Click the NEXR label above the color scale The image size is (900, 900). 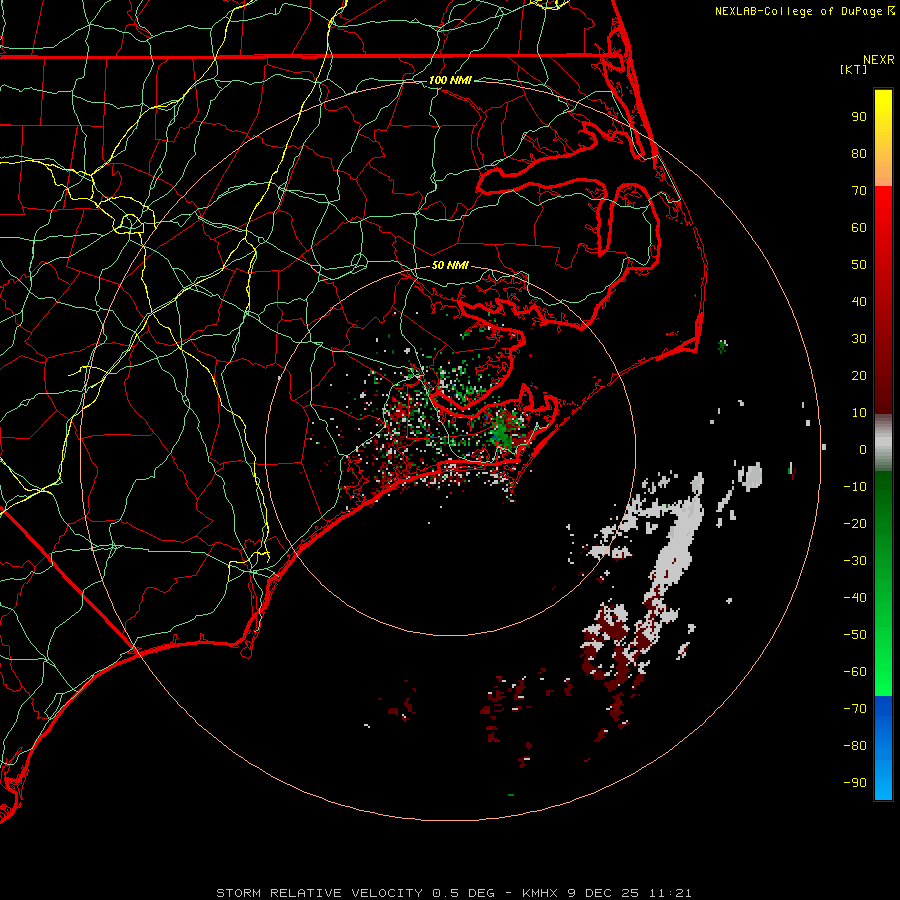tap(879, 60)
